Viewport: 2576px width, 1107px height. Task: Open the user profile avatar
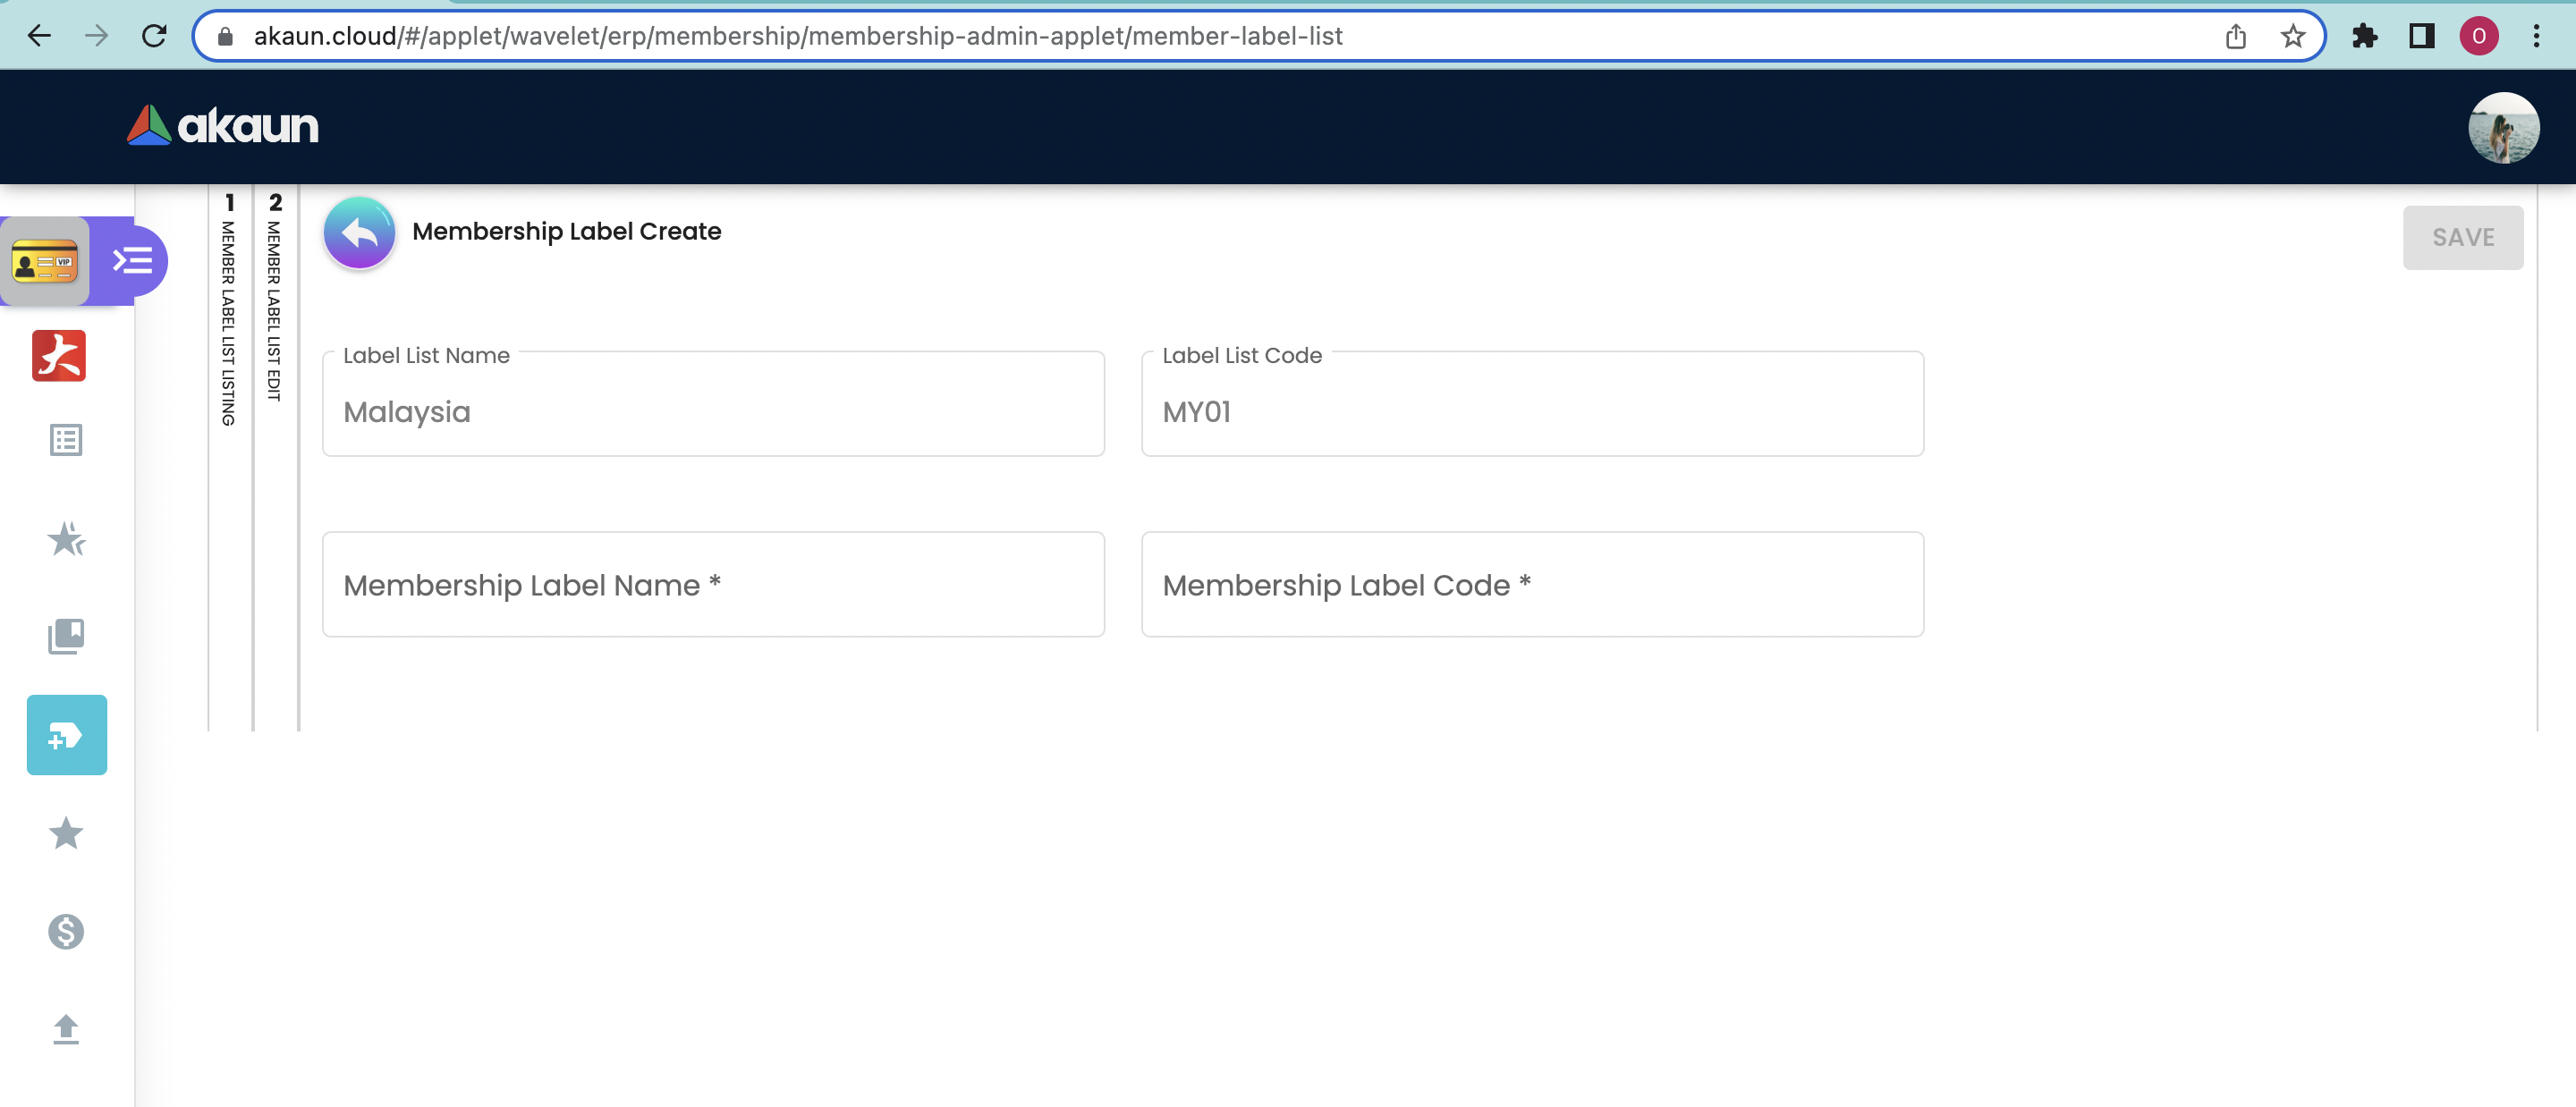pyautogui.click(x=2502, y=127)
